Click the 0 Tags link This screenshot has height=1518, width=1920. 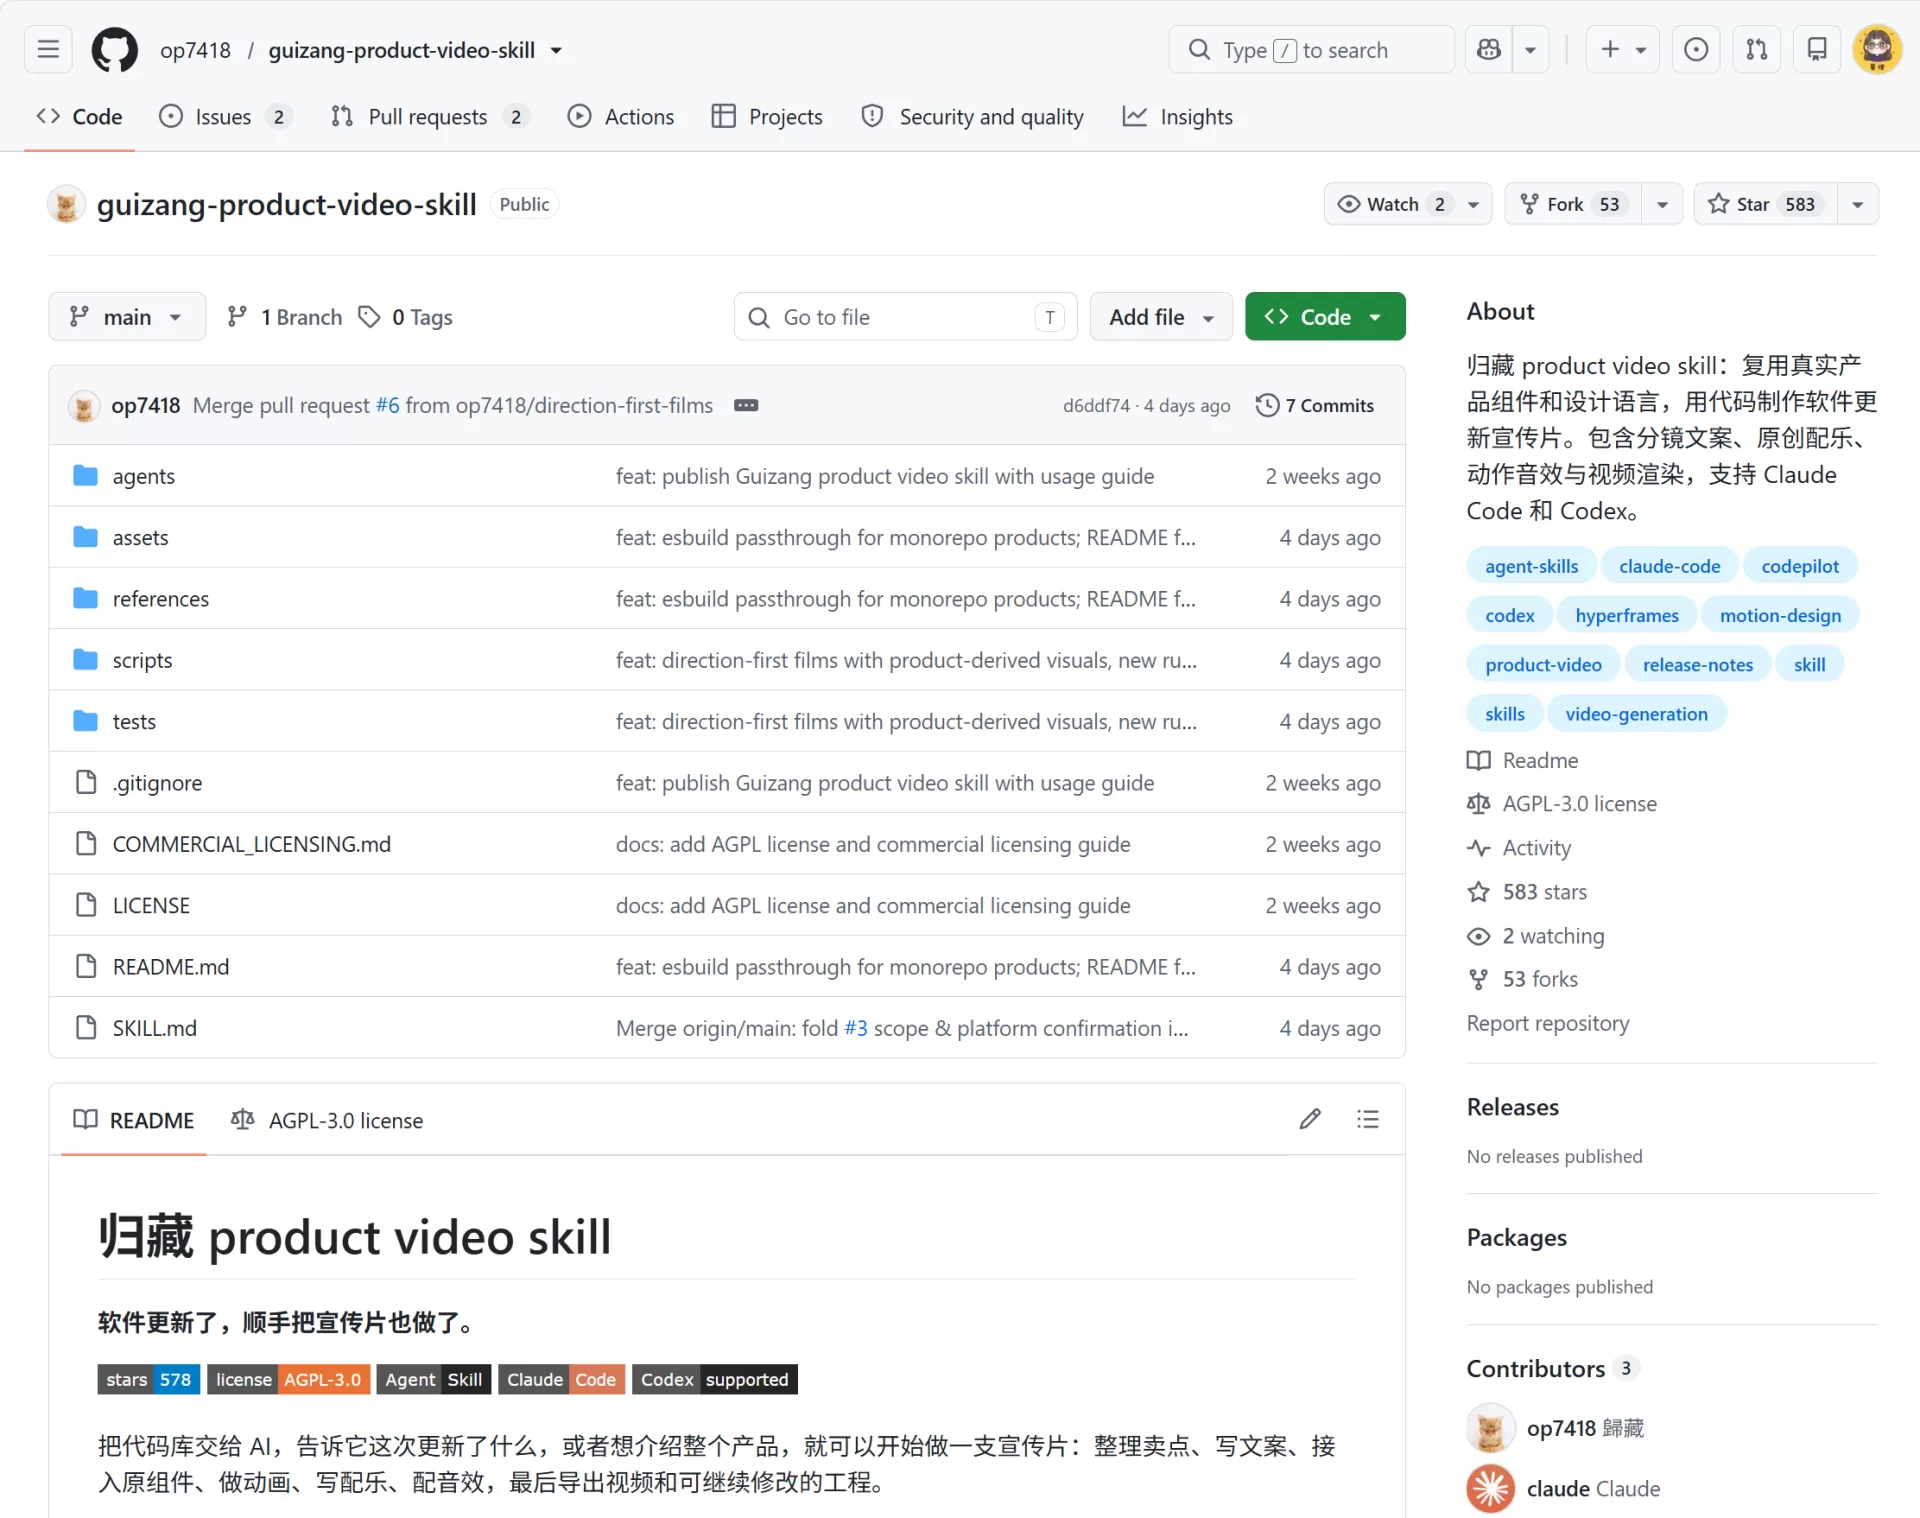click(x=406, y=317)
